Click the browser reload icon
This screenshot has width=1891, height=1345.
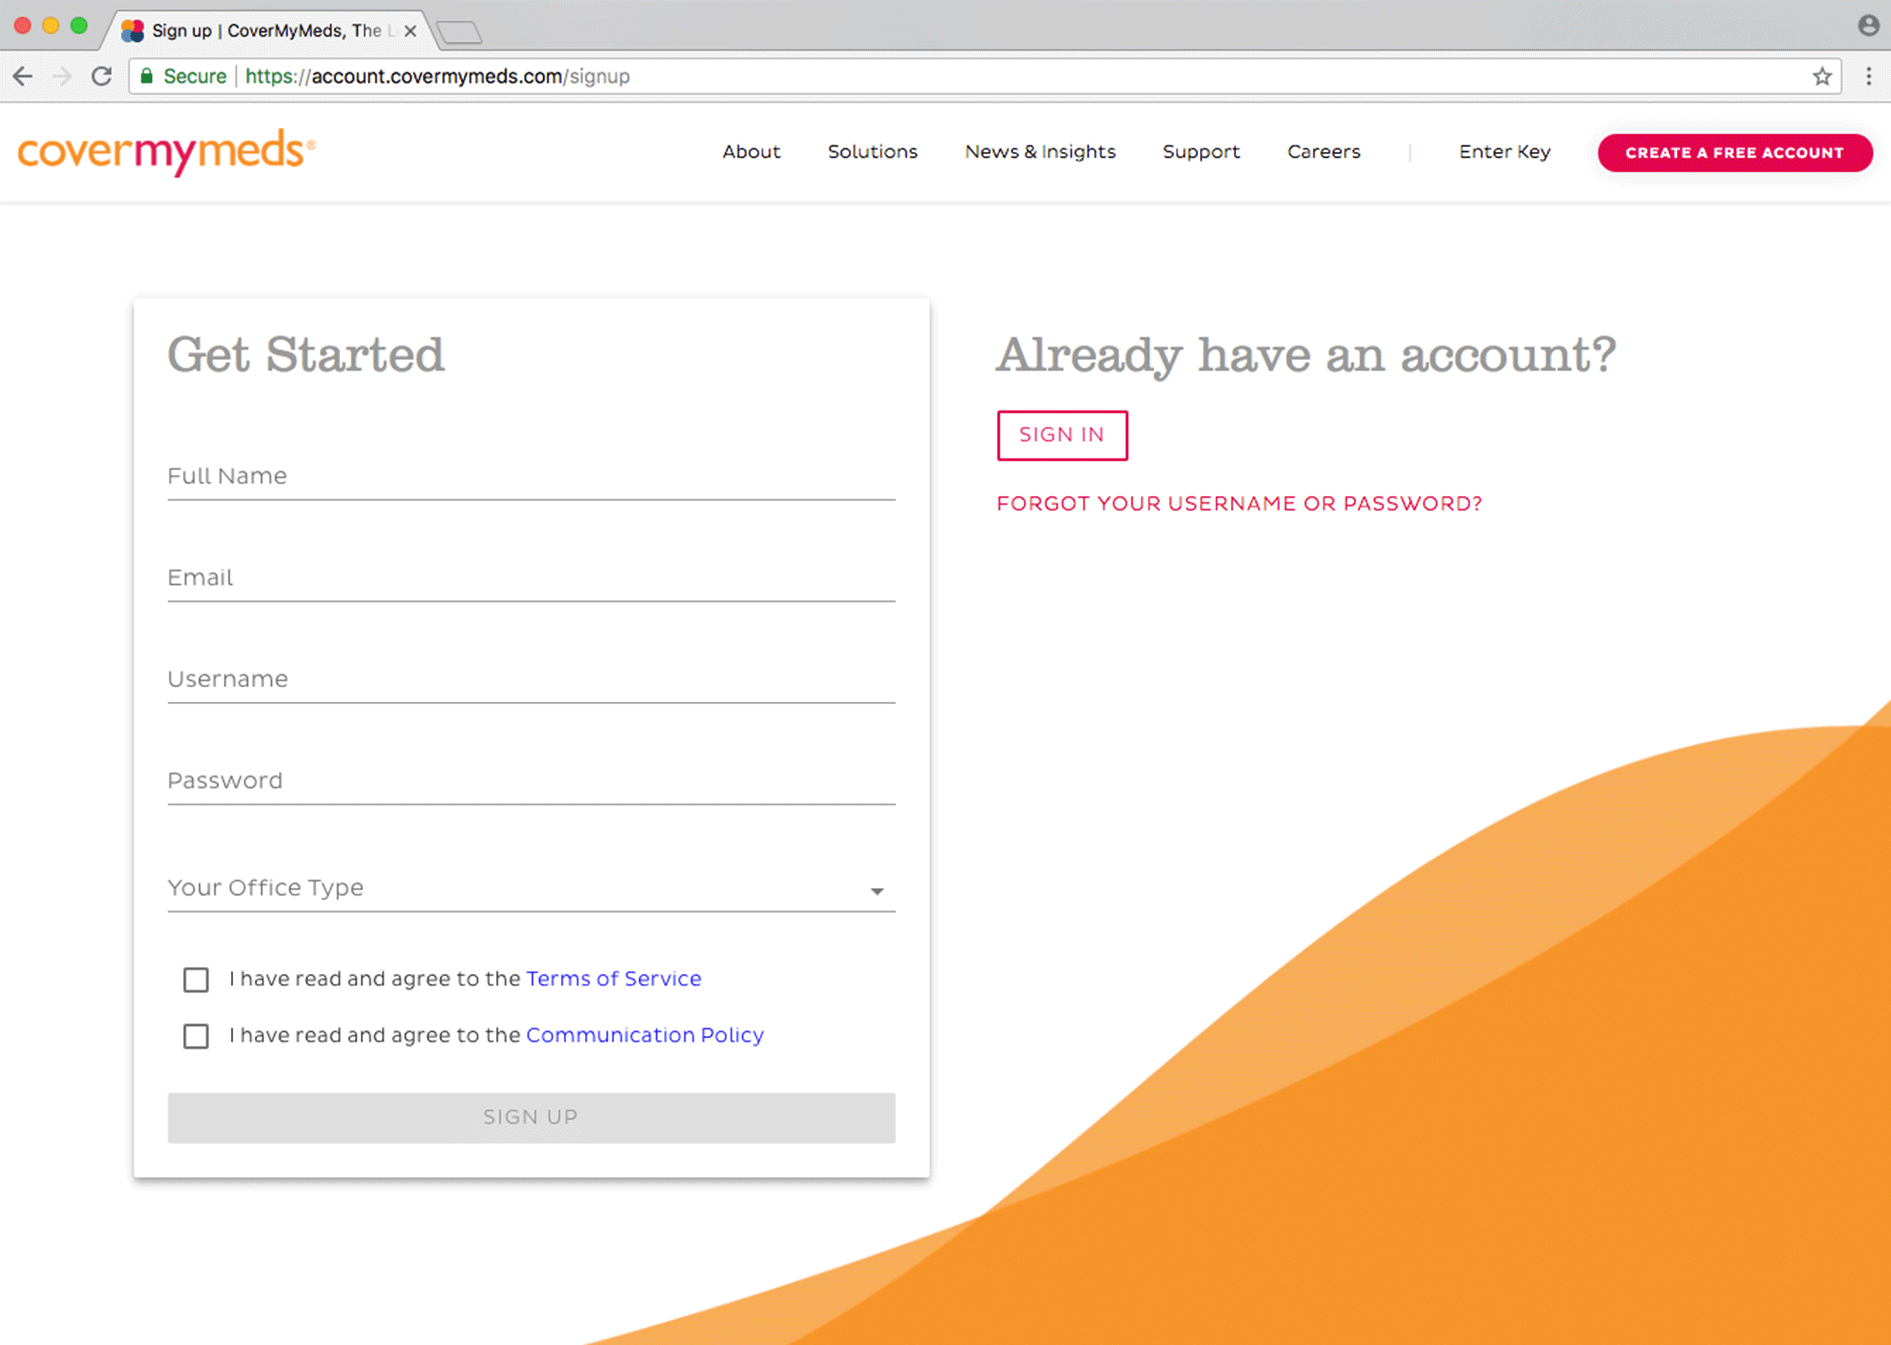[101, 76]
